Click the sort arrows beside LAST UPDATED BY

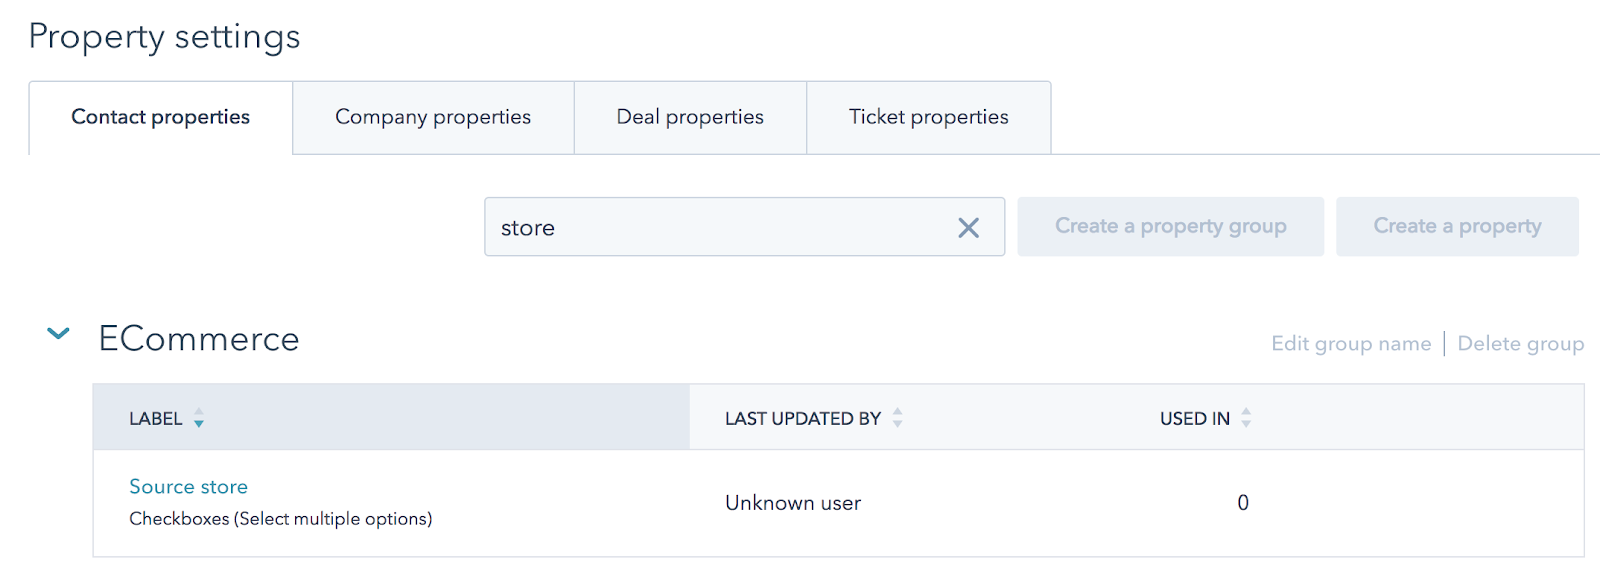[x=898, y=418]
